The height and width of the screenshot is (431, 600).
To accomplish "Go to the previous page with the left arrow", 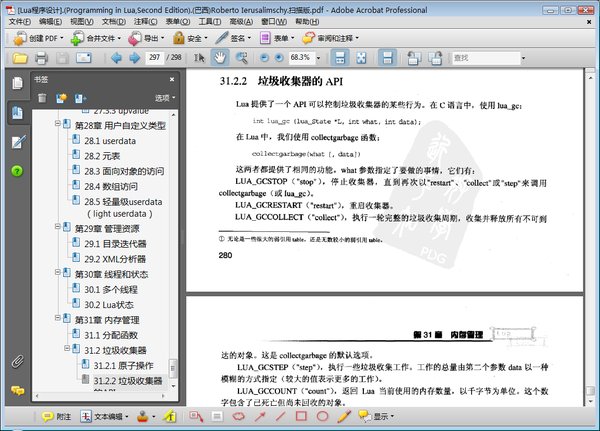I will click(116, 58).
